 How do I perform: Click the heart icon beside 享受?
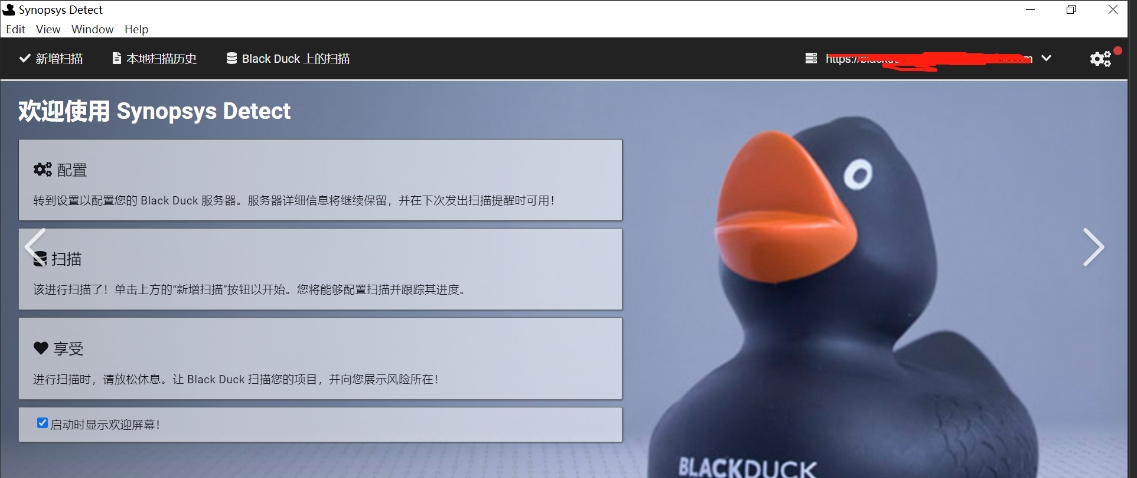pyautogui.click(x=41, y=348)
